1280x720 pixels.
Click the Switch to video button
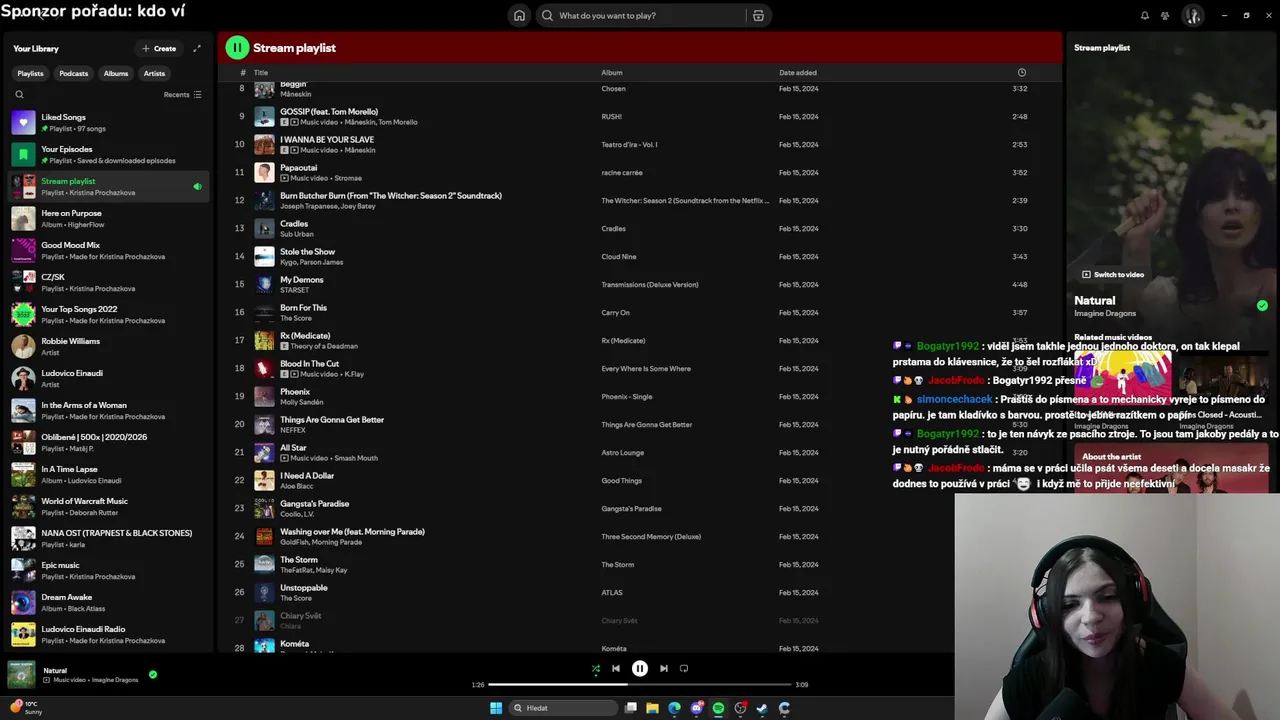click(x=1112, y=274)
